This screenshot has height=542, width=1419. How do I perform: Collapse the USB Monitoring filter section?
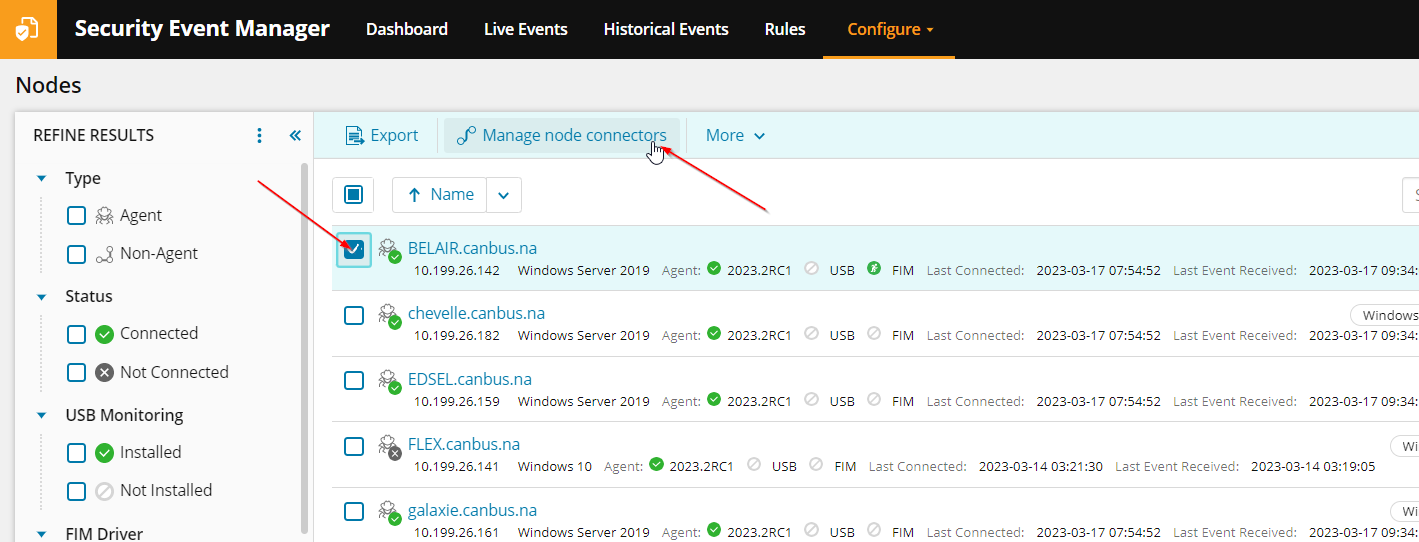pyautogui.click(x=42, y=415)
